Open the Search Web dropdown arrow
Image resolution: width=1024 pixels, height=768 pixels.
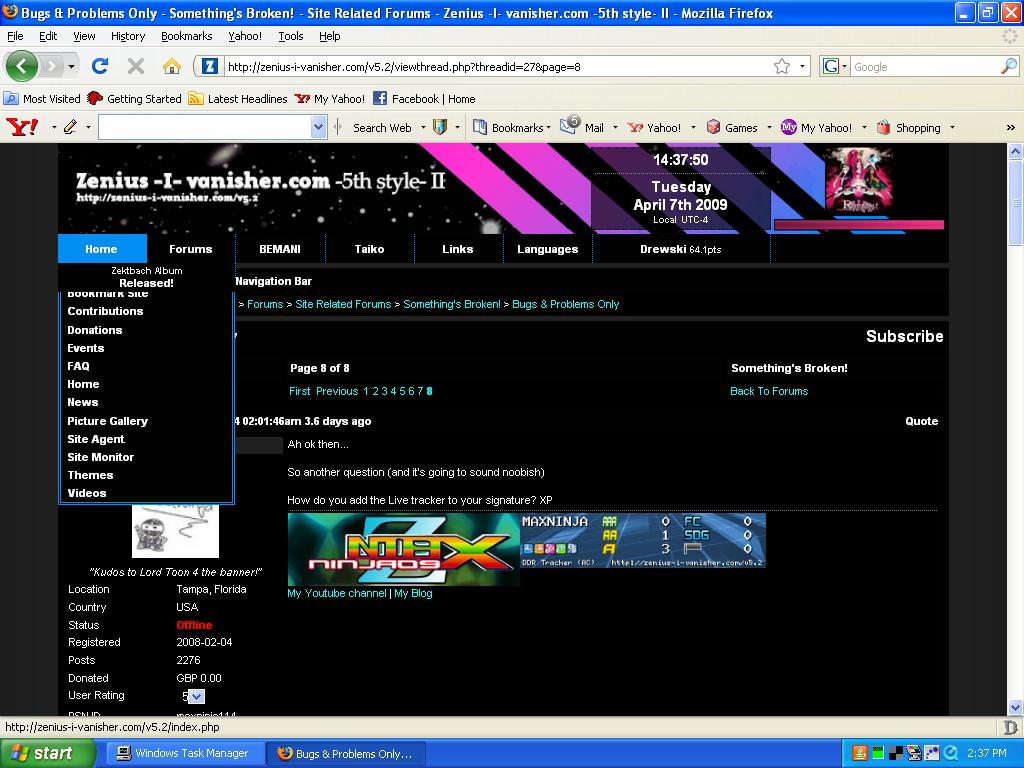pos(423,127)
